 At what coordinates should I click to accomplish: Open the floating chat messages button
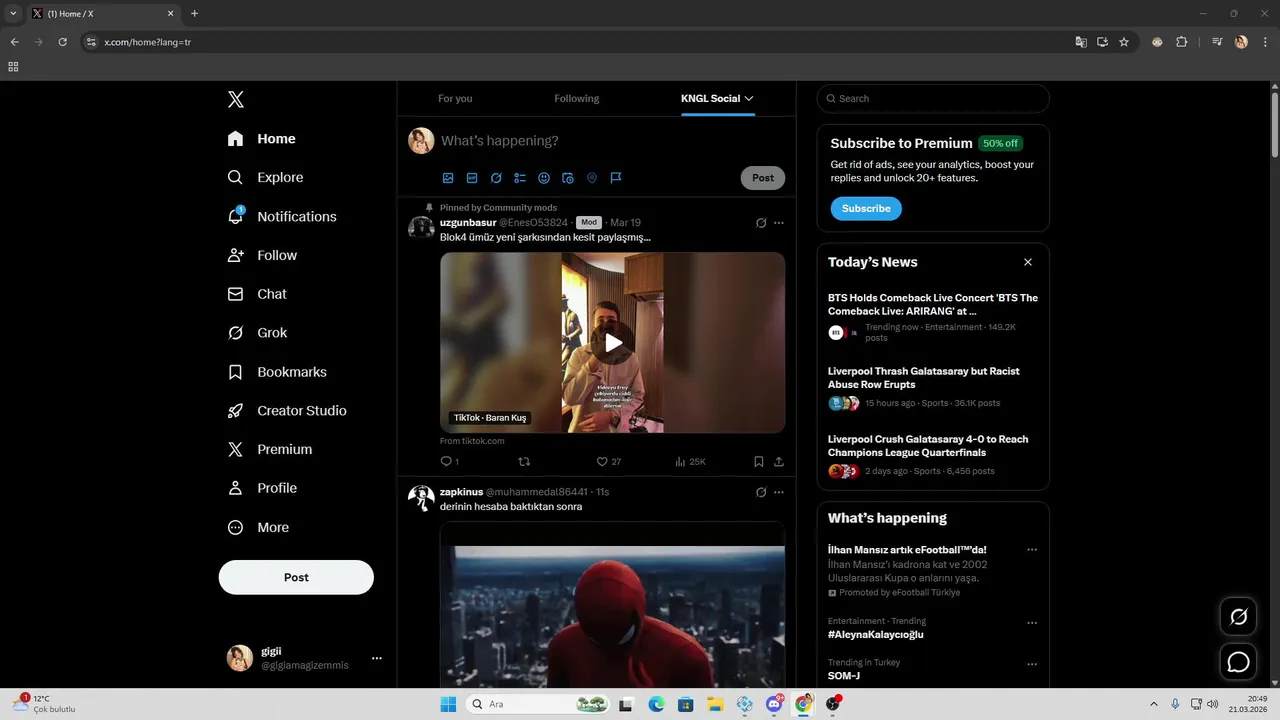pyautogui.click(x=1238, y=662)
